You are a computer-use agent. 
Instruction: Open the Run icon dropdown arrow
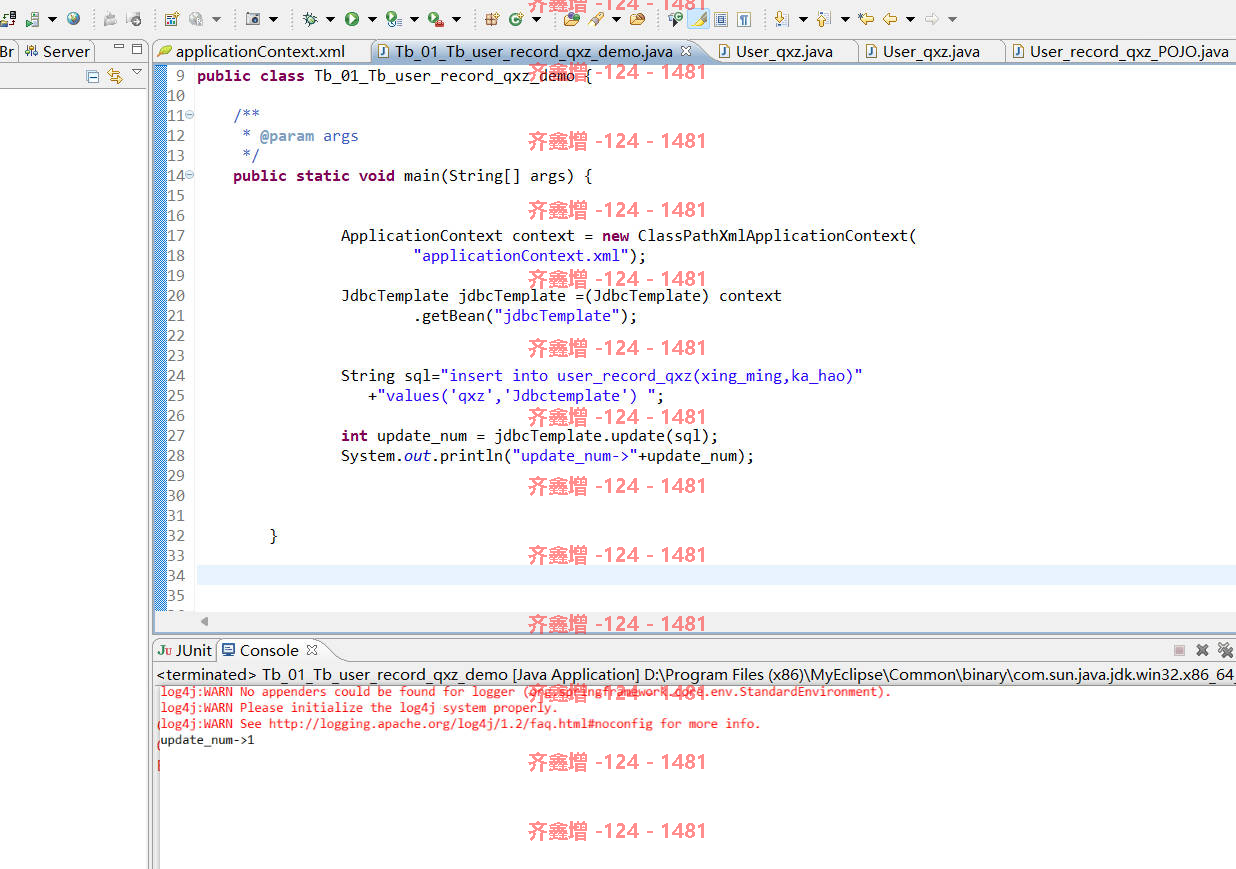click(371, 19)
